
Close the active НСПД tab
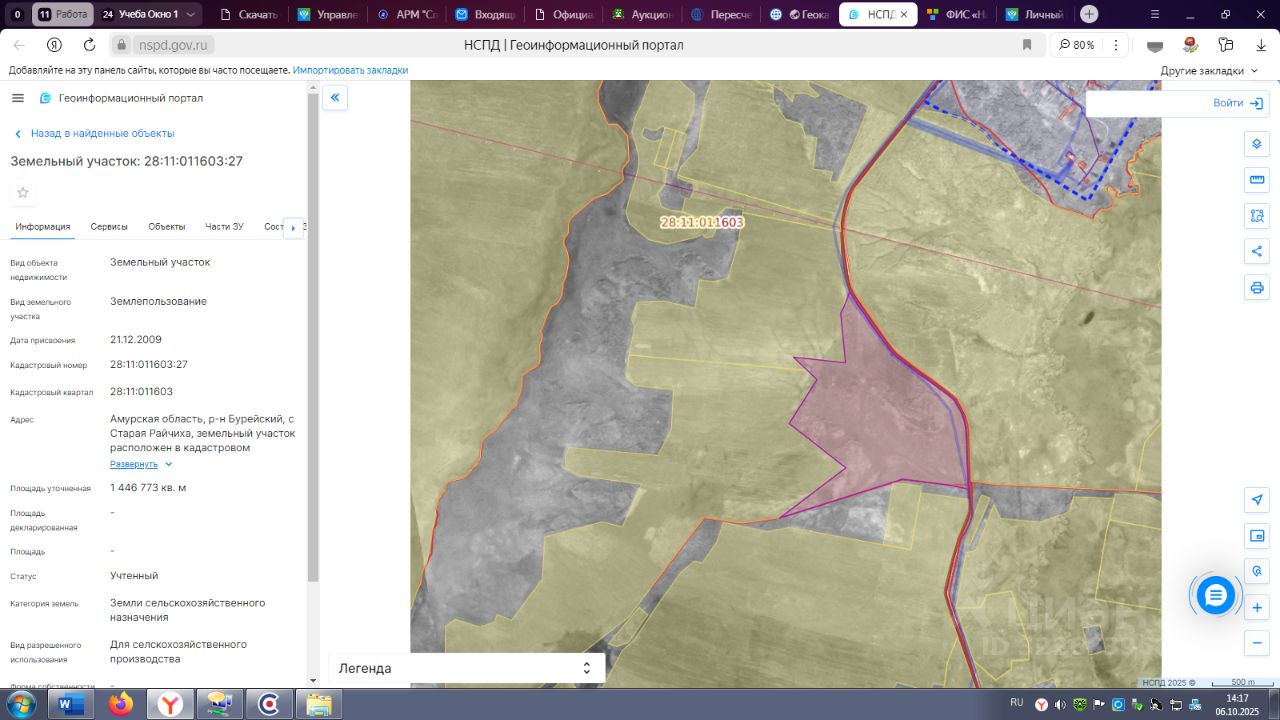[904, 15]
